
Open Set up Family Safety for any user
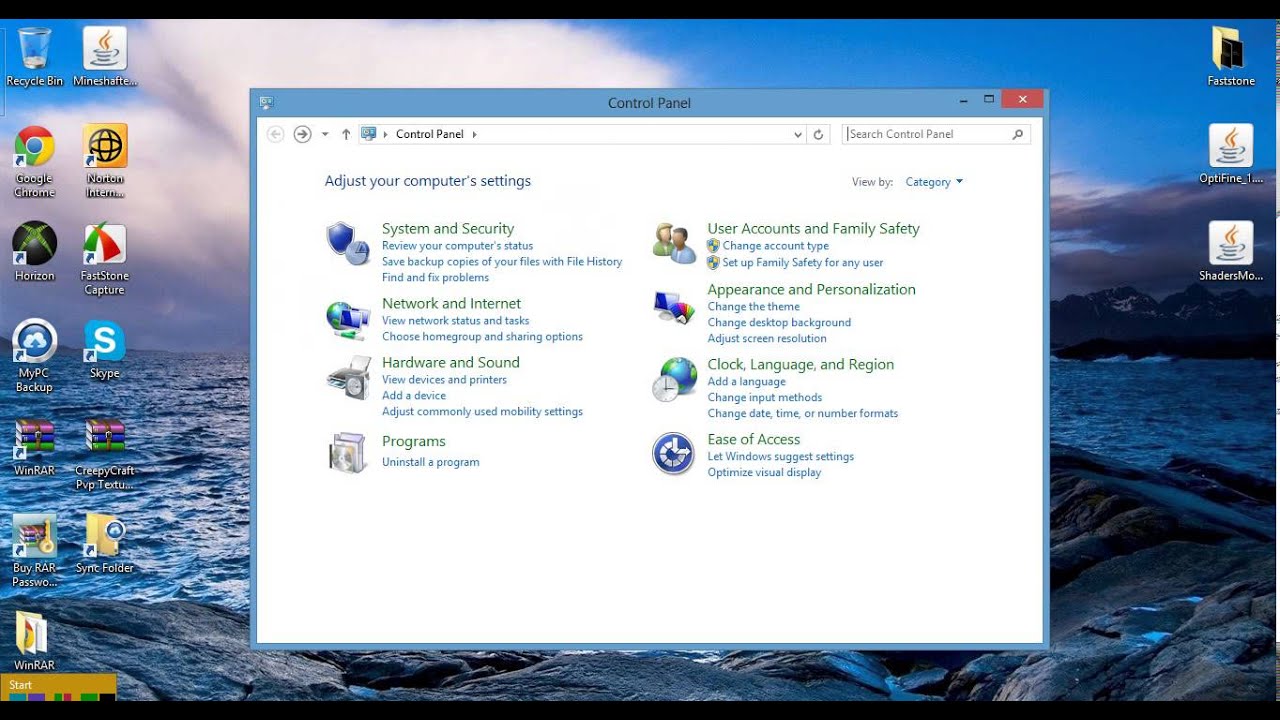(x=803, y=263)
